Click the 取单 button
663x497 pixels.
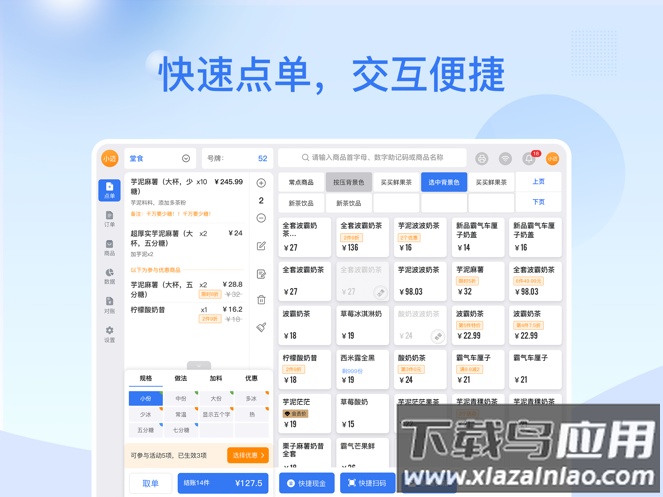(151, 483)
